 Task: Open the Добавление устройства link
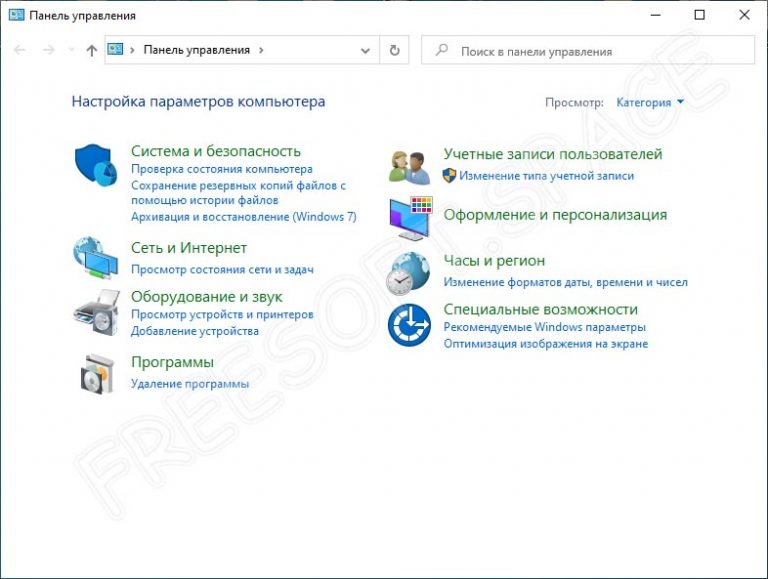pyautogui.click(x=194, y=331)
